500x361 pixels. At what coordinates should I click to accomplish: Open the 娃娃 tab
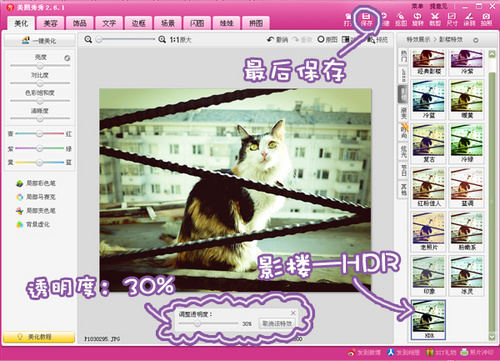(226, 23)
